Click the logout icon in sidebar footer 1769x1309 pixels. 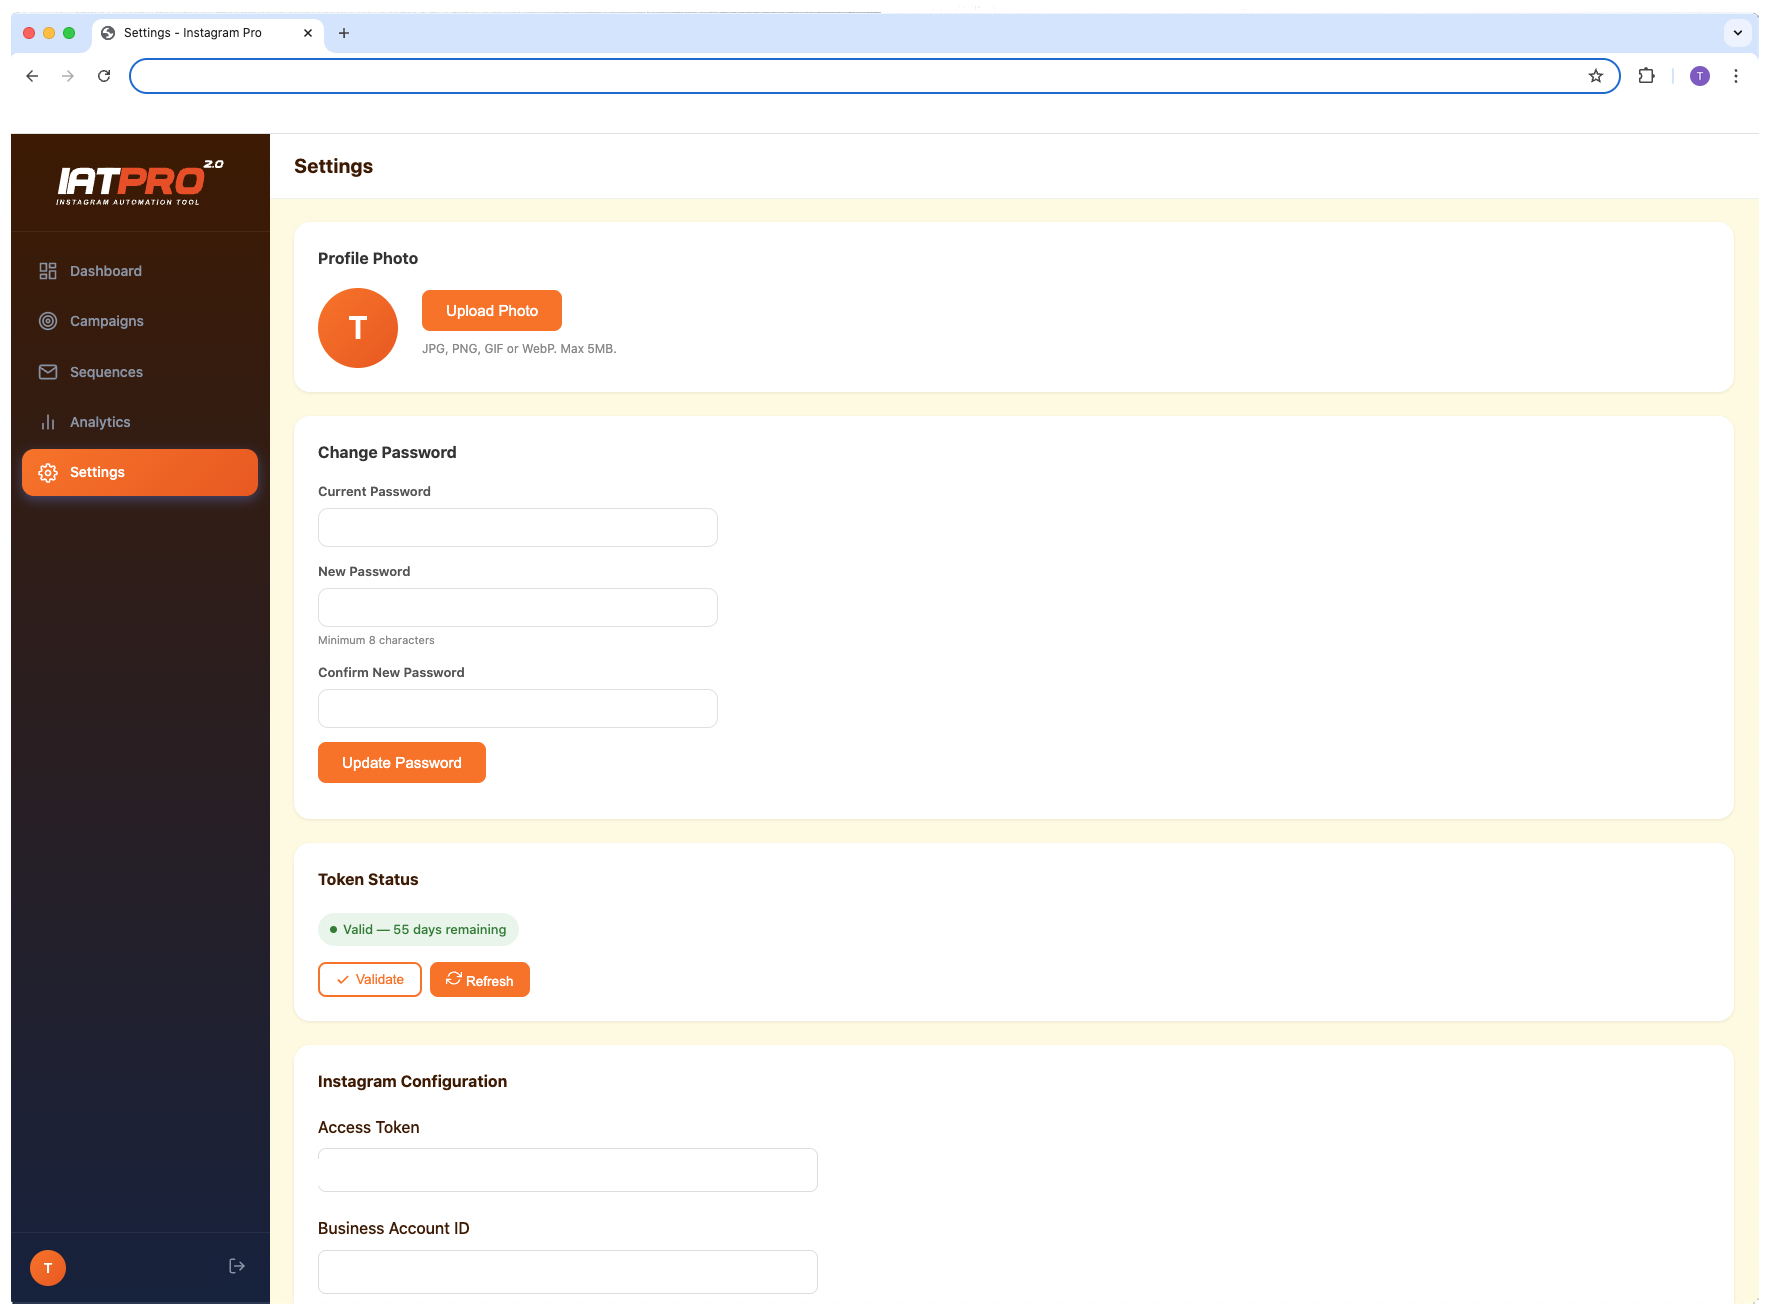click(237, 1266)
